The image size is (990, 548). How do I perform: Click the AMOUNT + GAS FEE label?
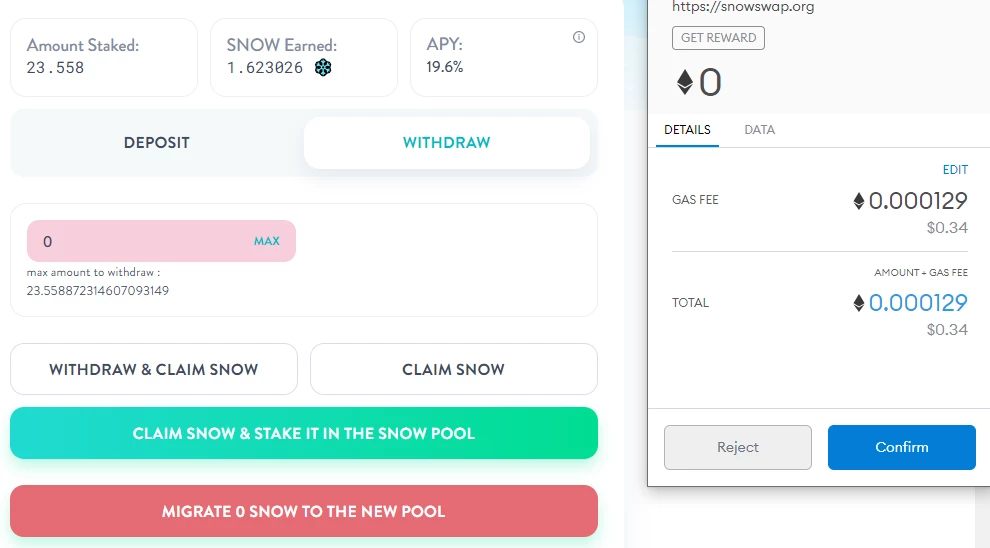[x=921, y=273]
